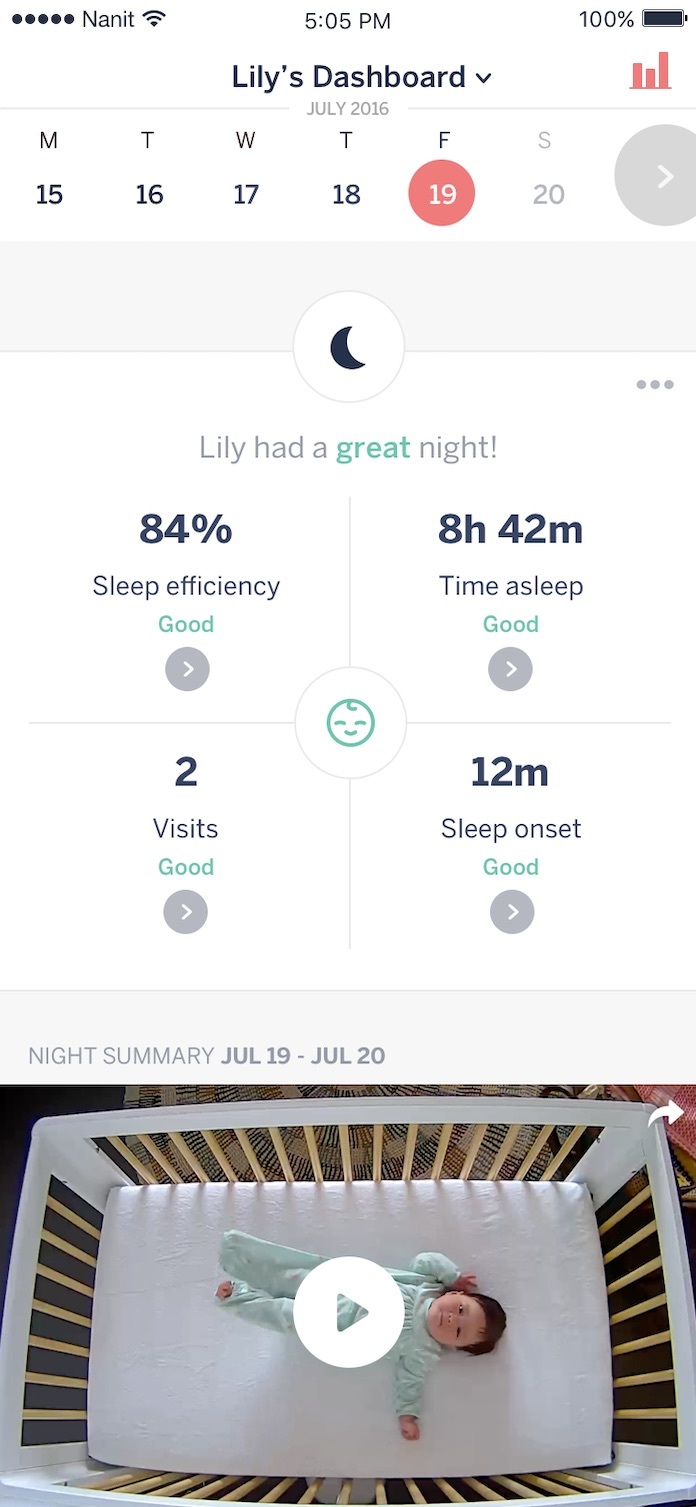The height and width of the screenshot is (1507, 696).
Task: Tap the battery indicator in status bar
Action: pos(664,19)
